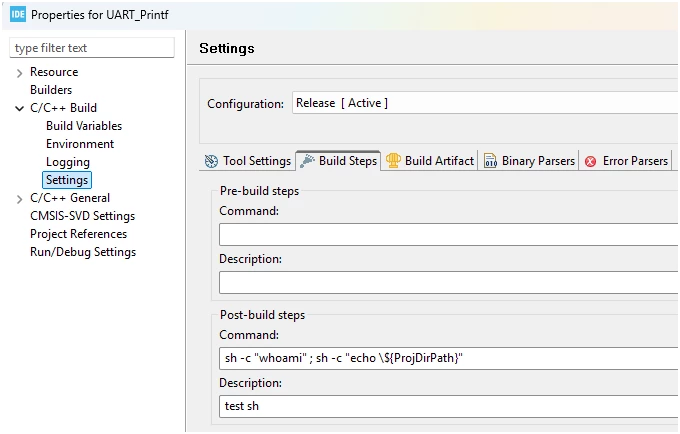The image size is (680, 434).
Task: Select Resource in the properties tree
Action: 54,72
